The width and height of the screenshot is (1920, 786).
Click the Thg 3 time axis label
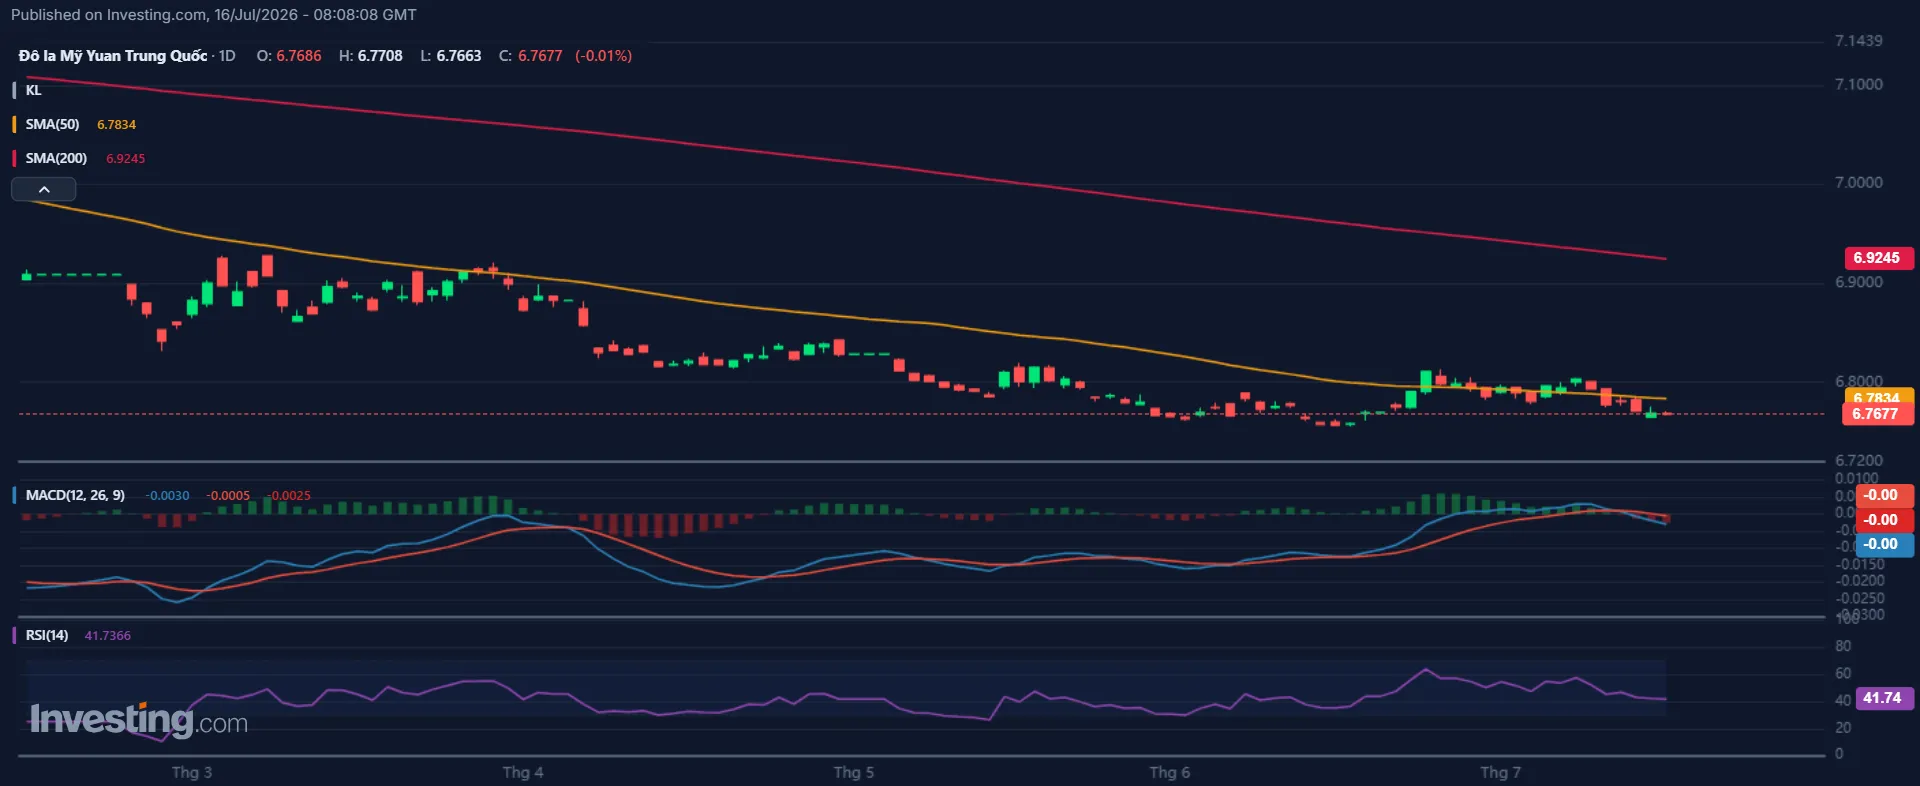191,772
